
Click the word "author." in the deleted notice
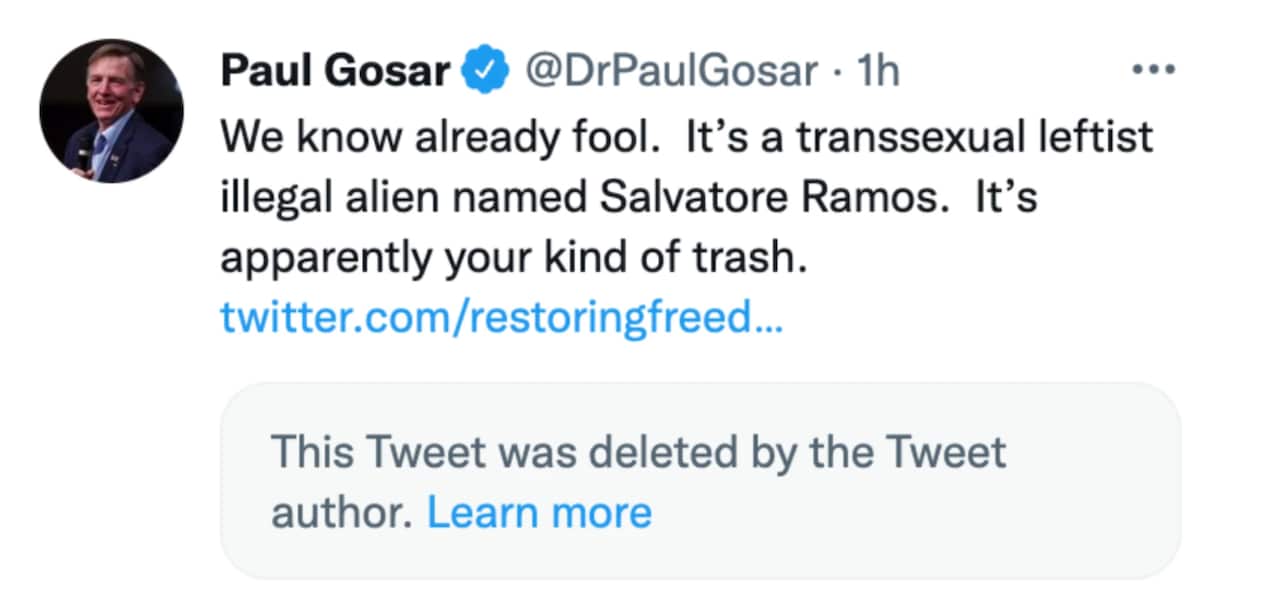click(341, 513)
